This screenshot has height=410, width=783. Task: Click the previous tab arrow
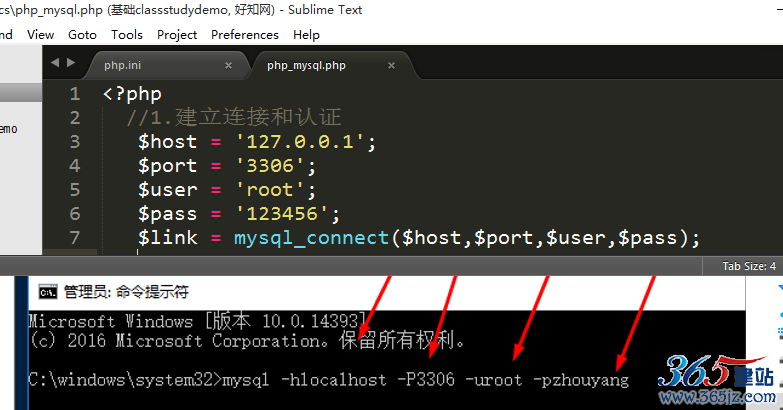[55, 62]
